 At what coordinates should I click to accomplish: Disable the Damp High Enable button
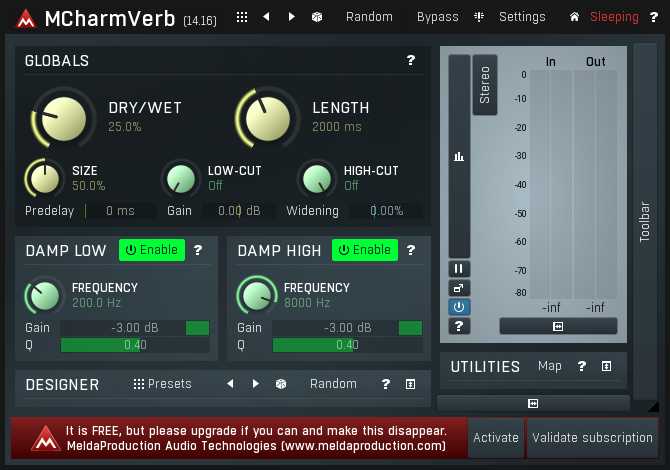coord(365,250)
